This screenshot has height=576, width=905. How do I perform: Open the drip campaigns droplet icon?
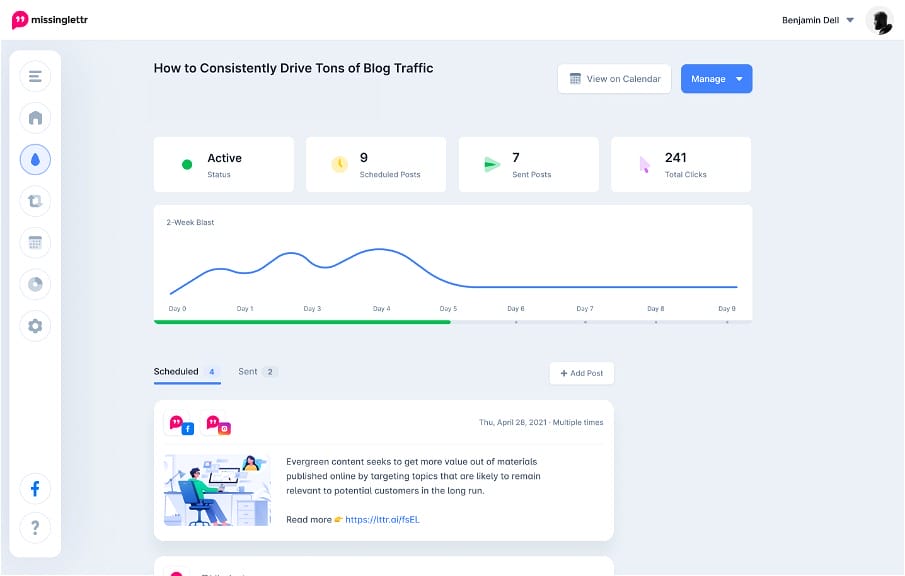pyautogui.click(x=35, y=159)
